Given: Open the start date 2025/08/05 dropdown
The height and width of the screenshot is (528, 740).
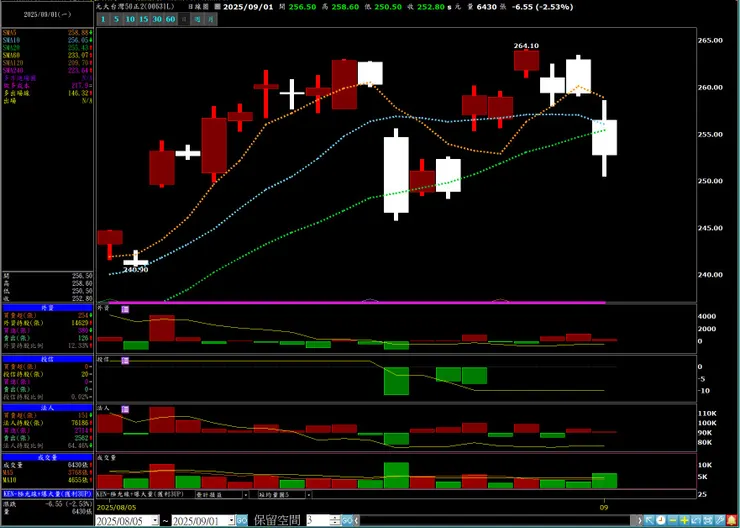Looking at the screenshot, I should click(155, 520).
